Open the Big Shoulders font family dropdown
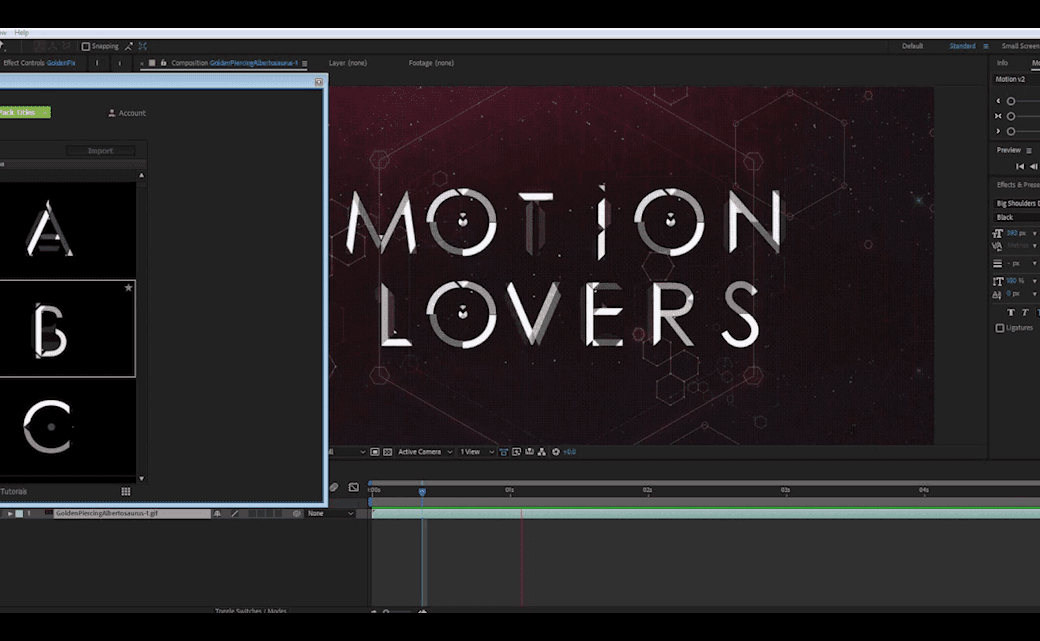Viewport: 1040px width, 641px height. tap(1017, 203)
